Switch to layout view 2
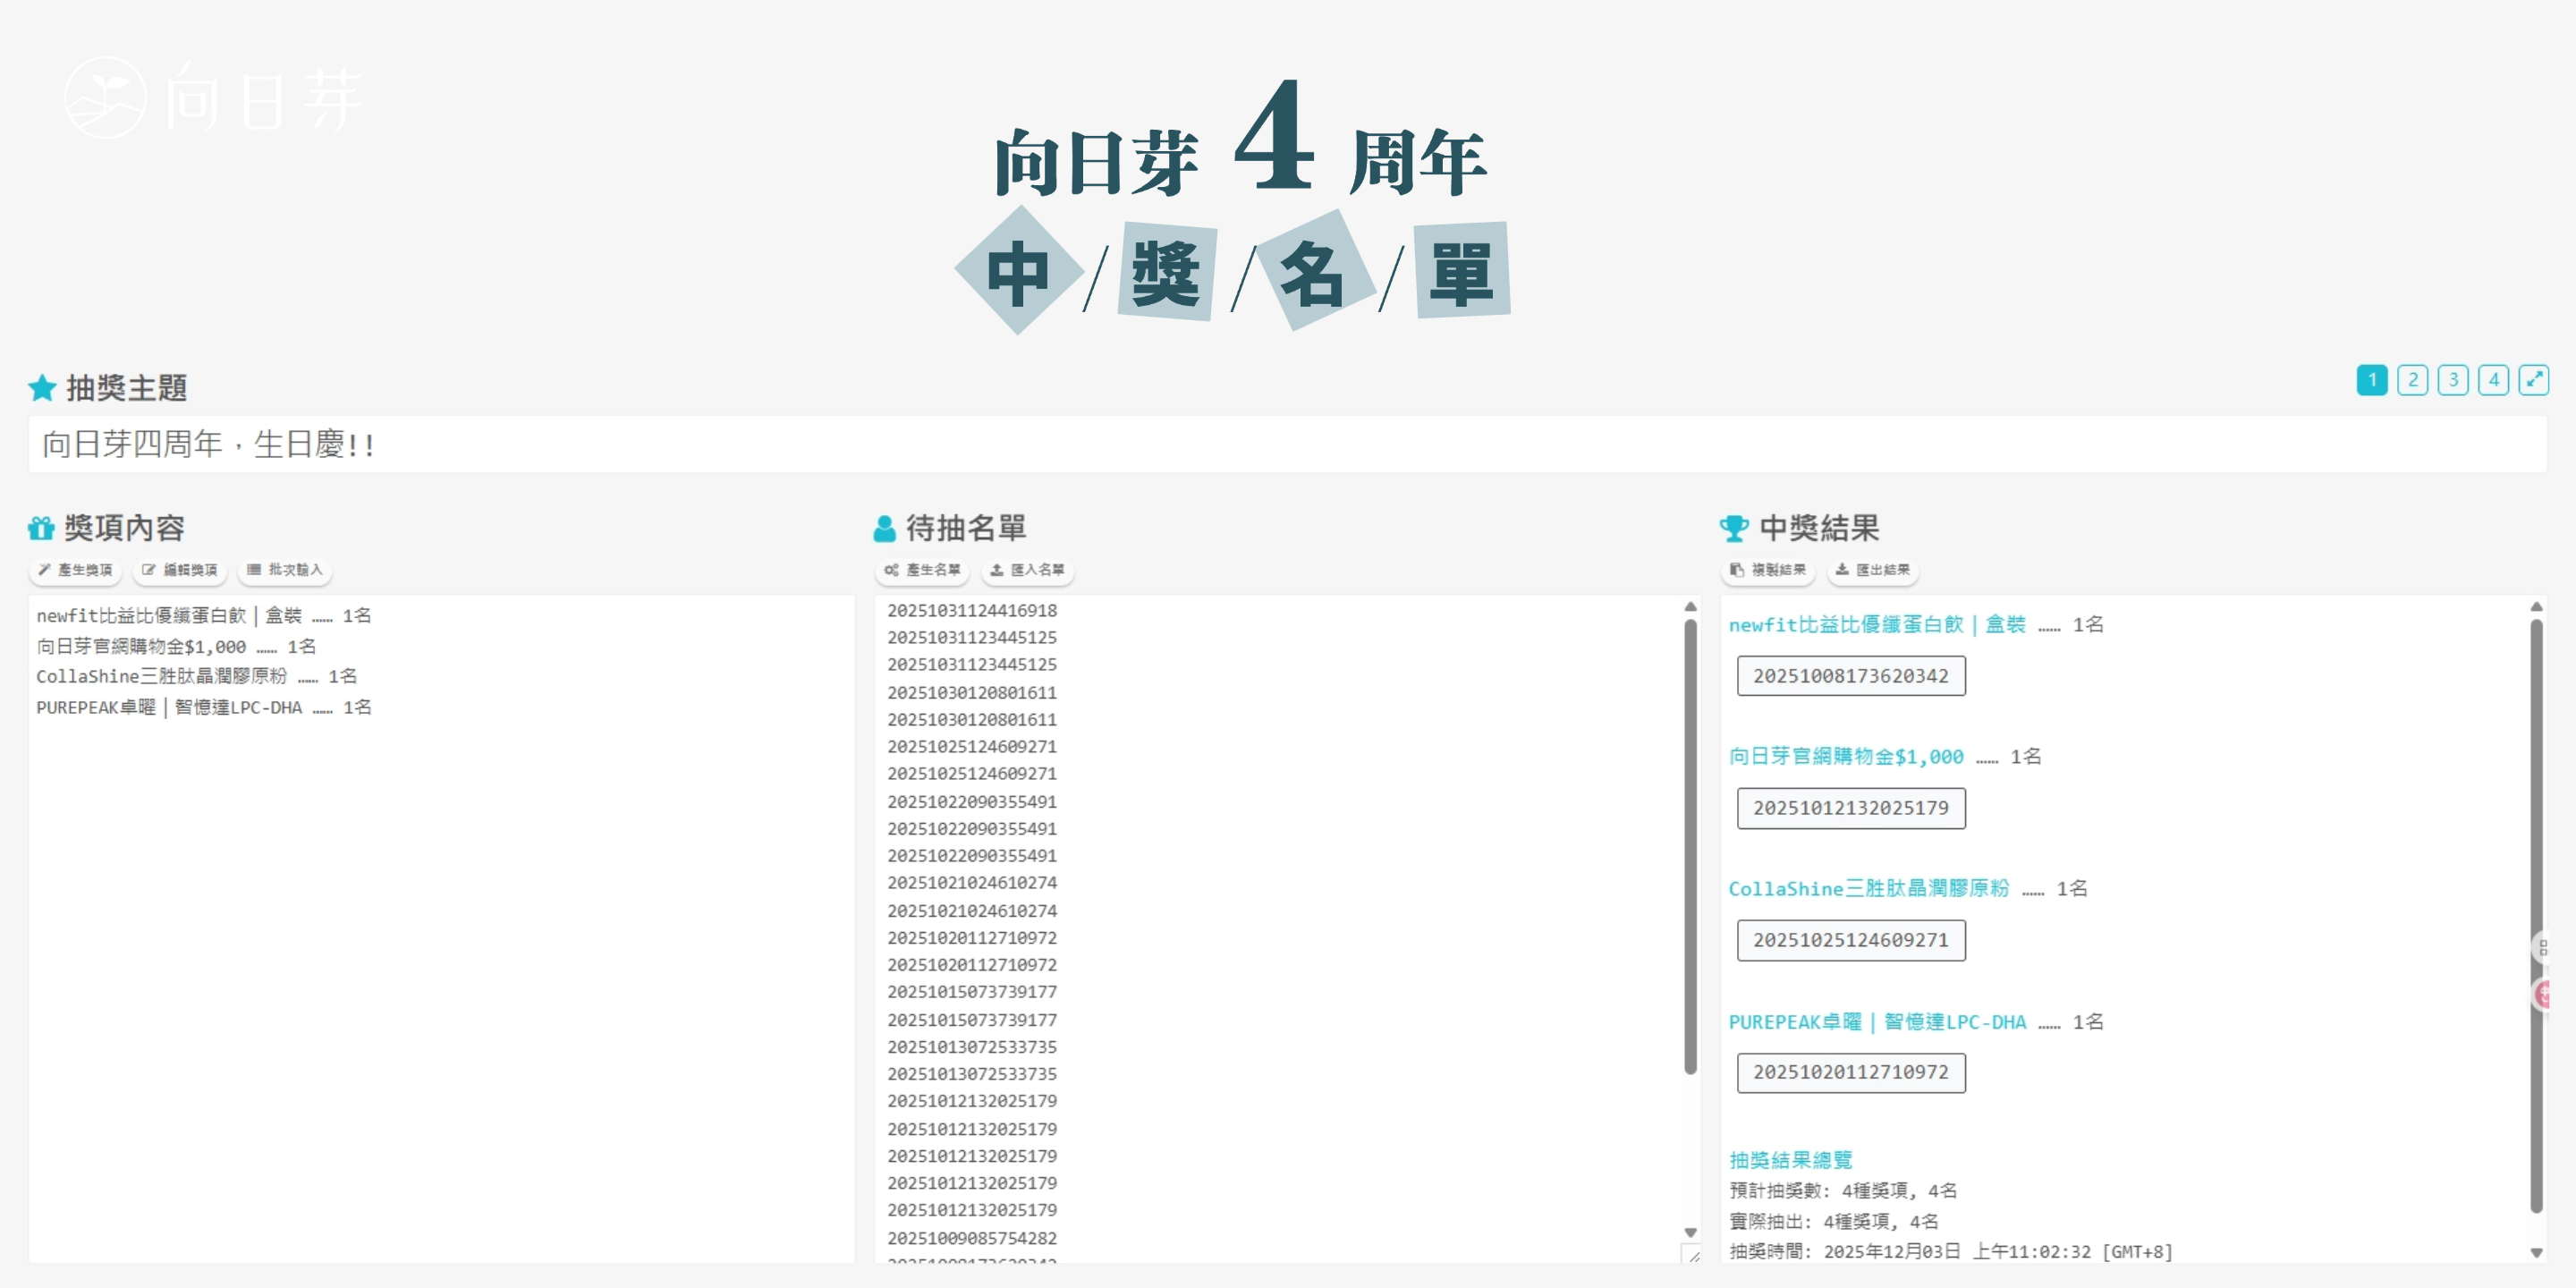This screenshot has width=2576, height=1288. pyautogui.click(x=2412, y=380)
